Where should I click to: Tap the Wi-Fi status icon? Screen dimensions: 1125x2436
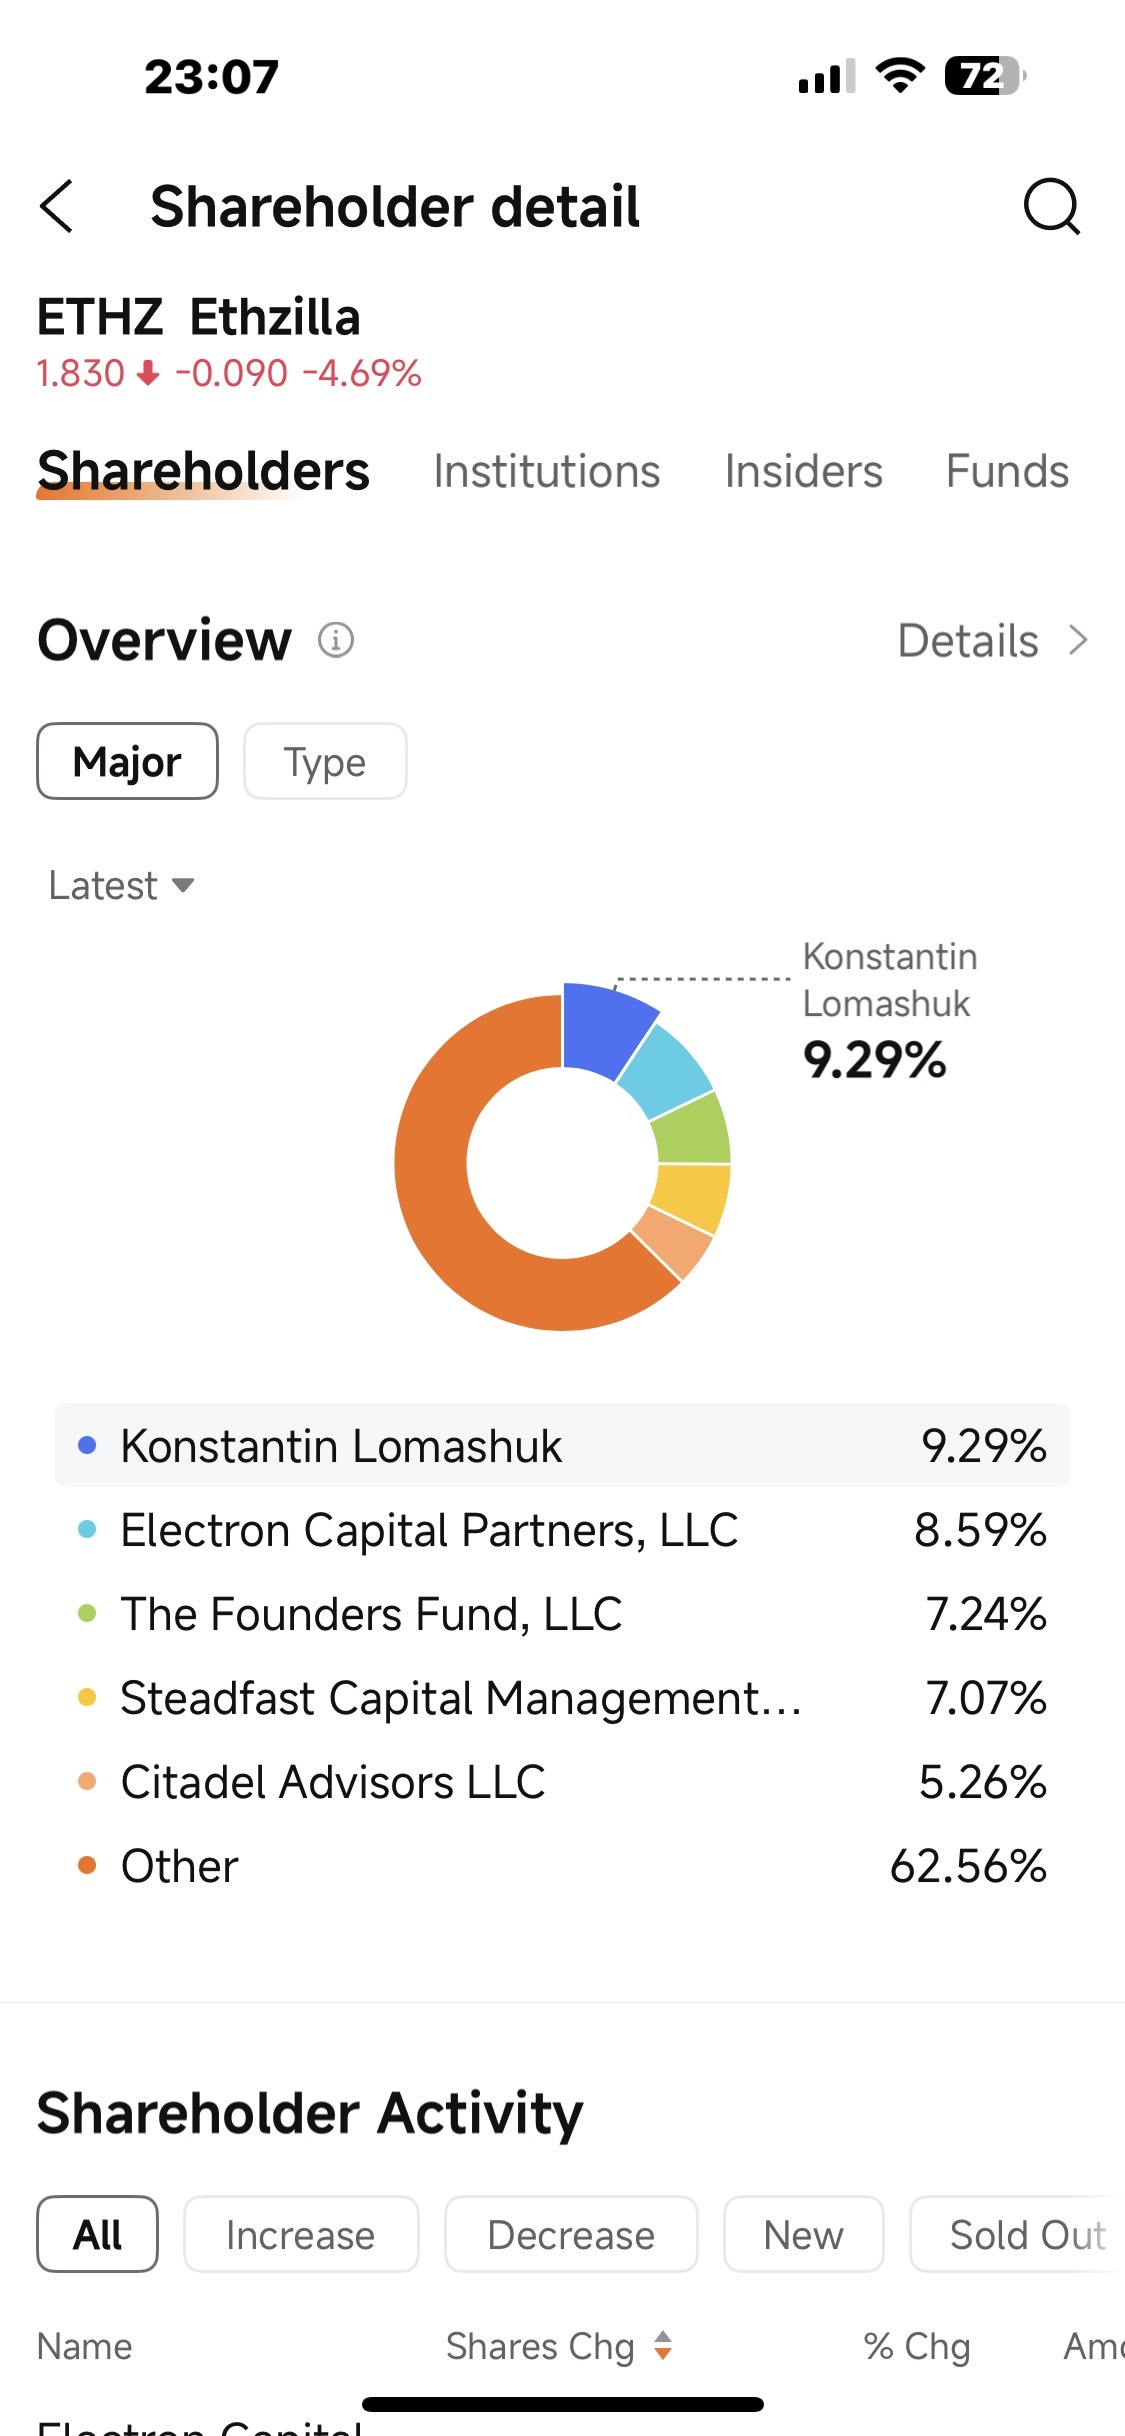click(900, 76)
